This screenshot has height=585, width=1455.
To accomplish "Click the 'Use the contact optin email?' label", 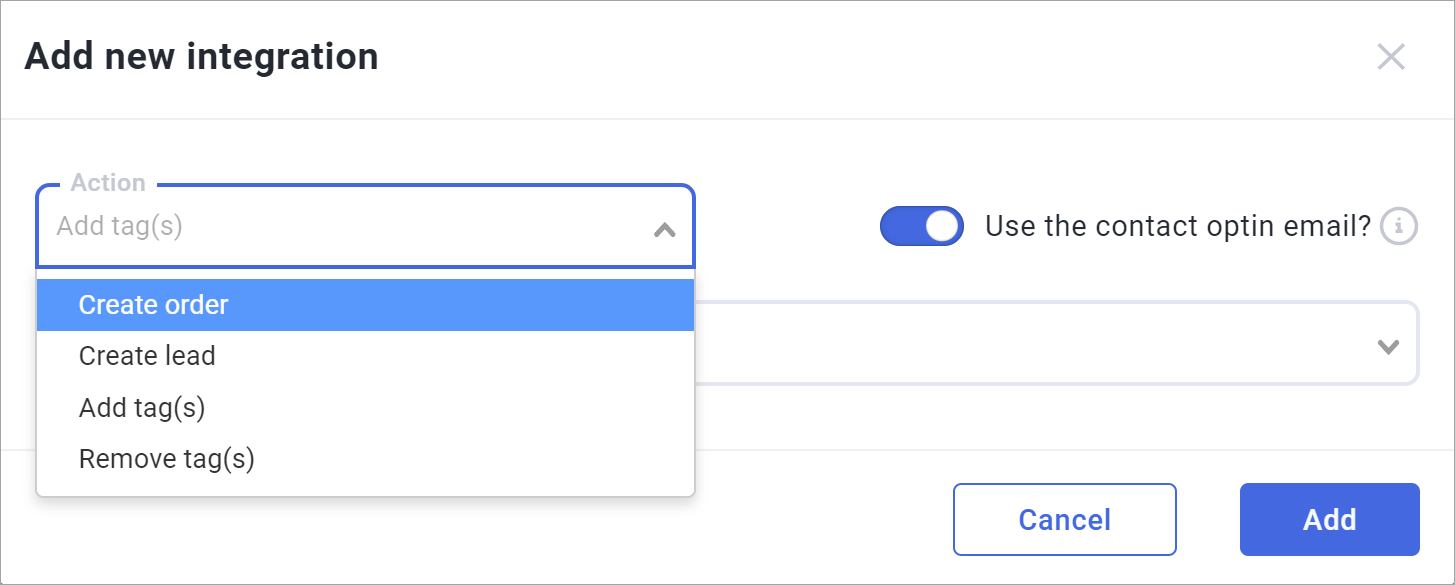I will (x=1177, y=227).
